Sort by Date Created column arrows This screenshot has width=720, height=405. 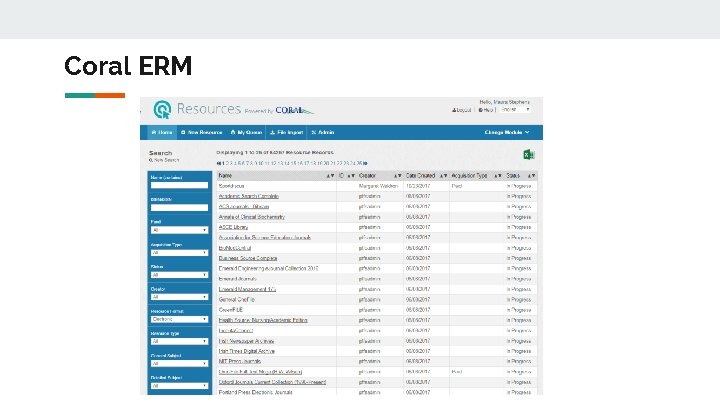click(443, 176)
